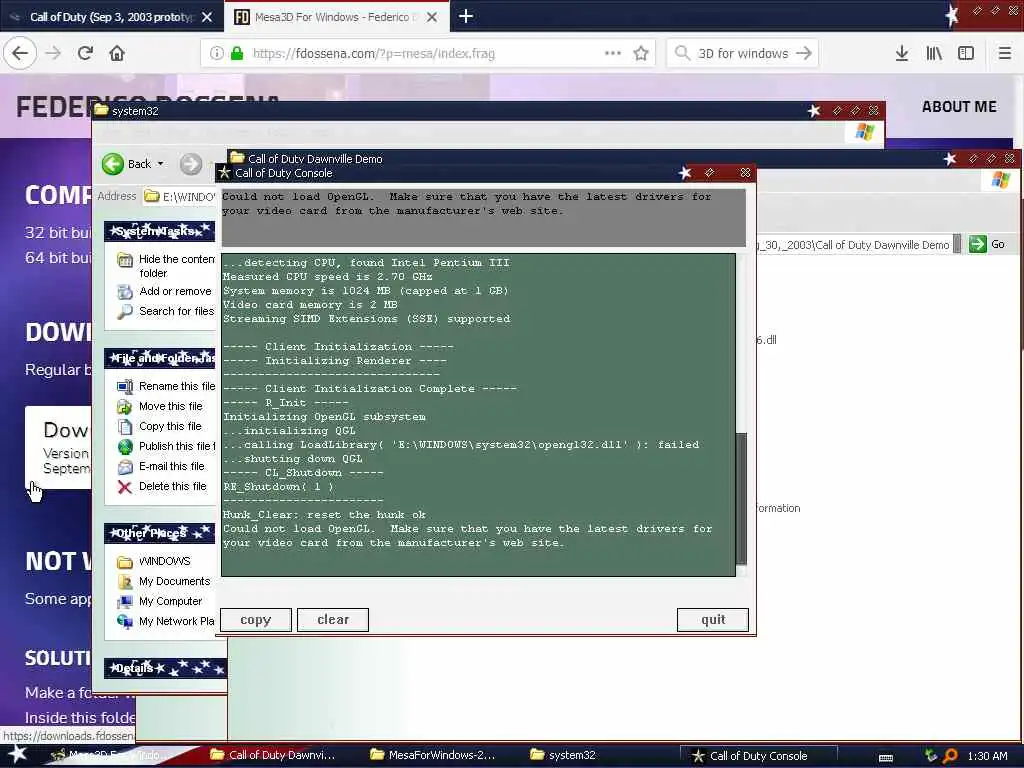Image resolution: width=1024 pixels, height=768 pixels.
Task: Open the Firefox library icon
Action: [934, 54]
